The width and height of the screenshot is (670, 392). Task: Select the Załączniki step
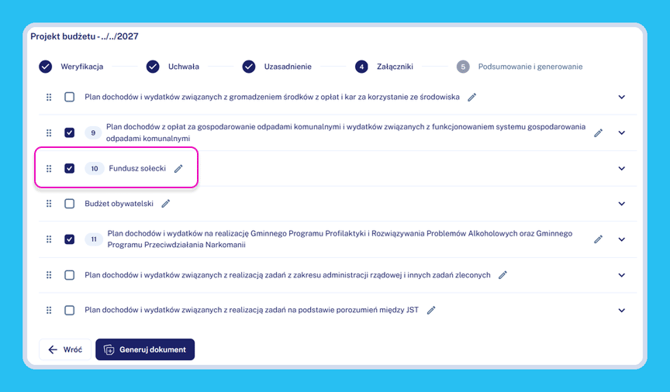point(384,67)
